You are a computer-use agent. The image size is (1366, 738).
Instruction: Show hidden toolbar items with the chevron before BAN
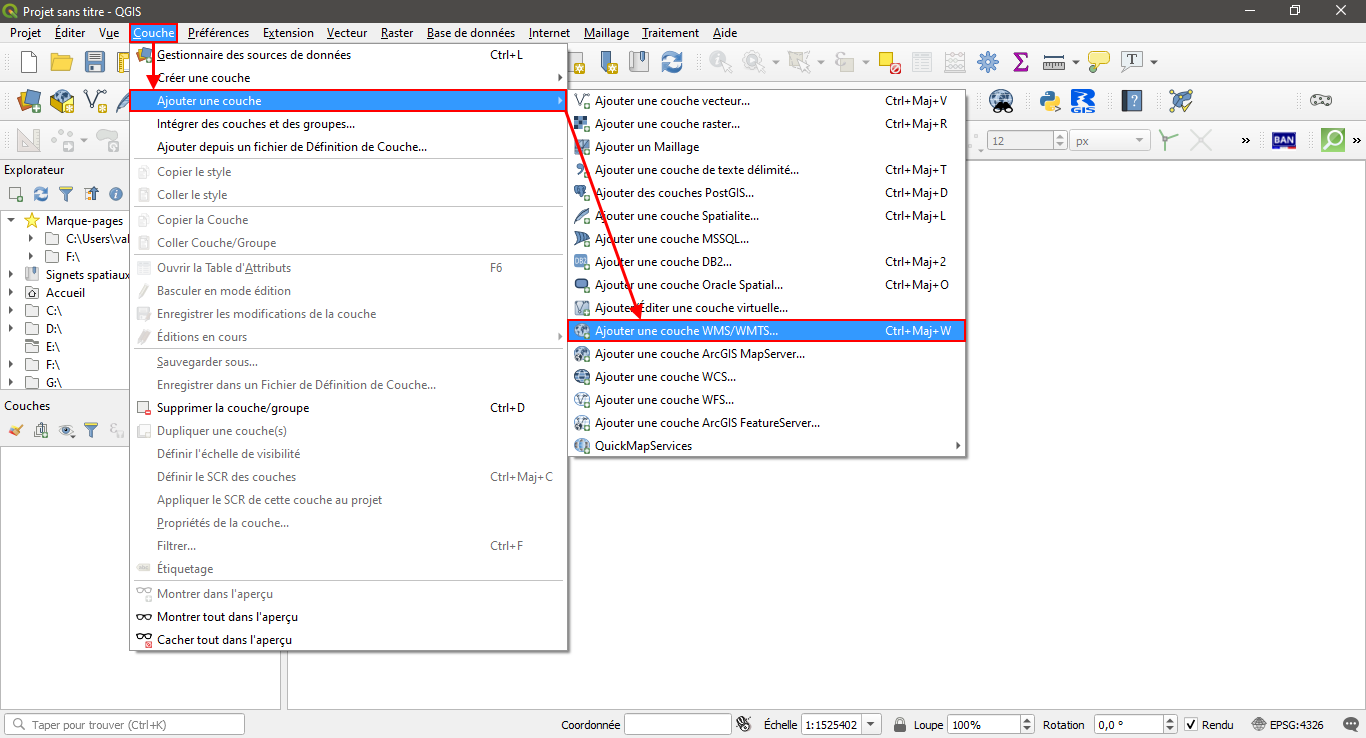(x=1246, y=141)
